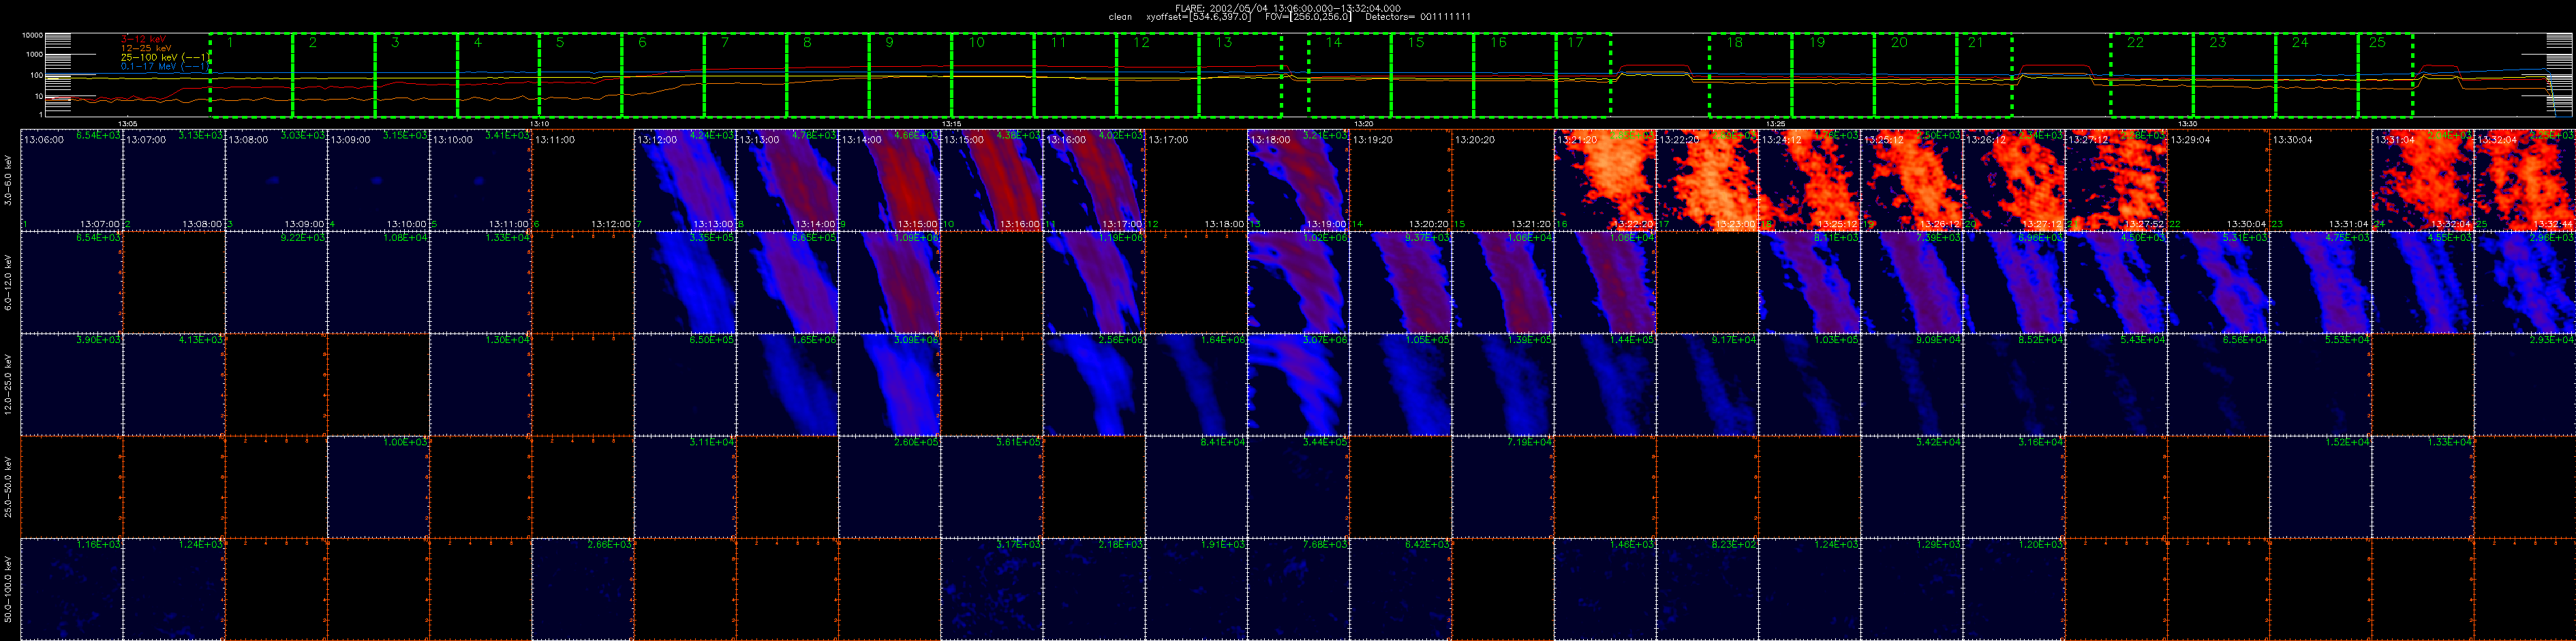Open the 25.0-50.0 keV image with peak 3.11E+04

(x=685, y=486)
